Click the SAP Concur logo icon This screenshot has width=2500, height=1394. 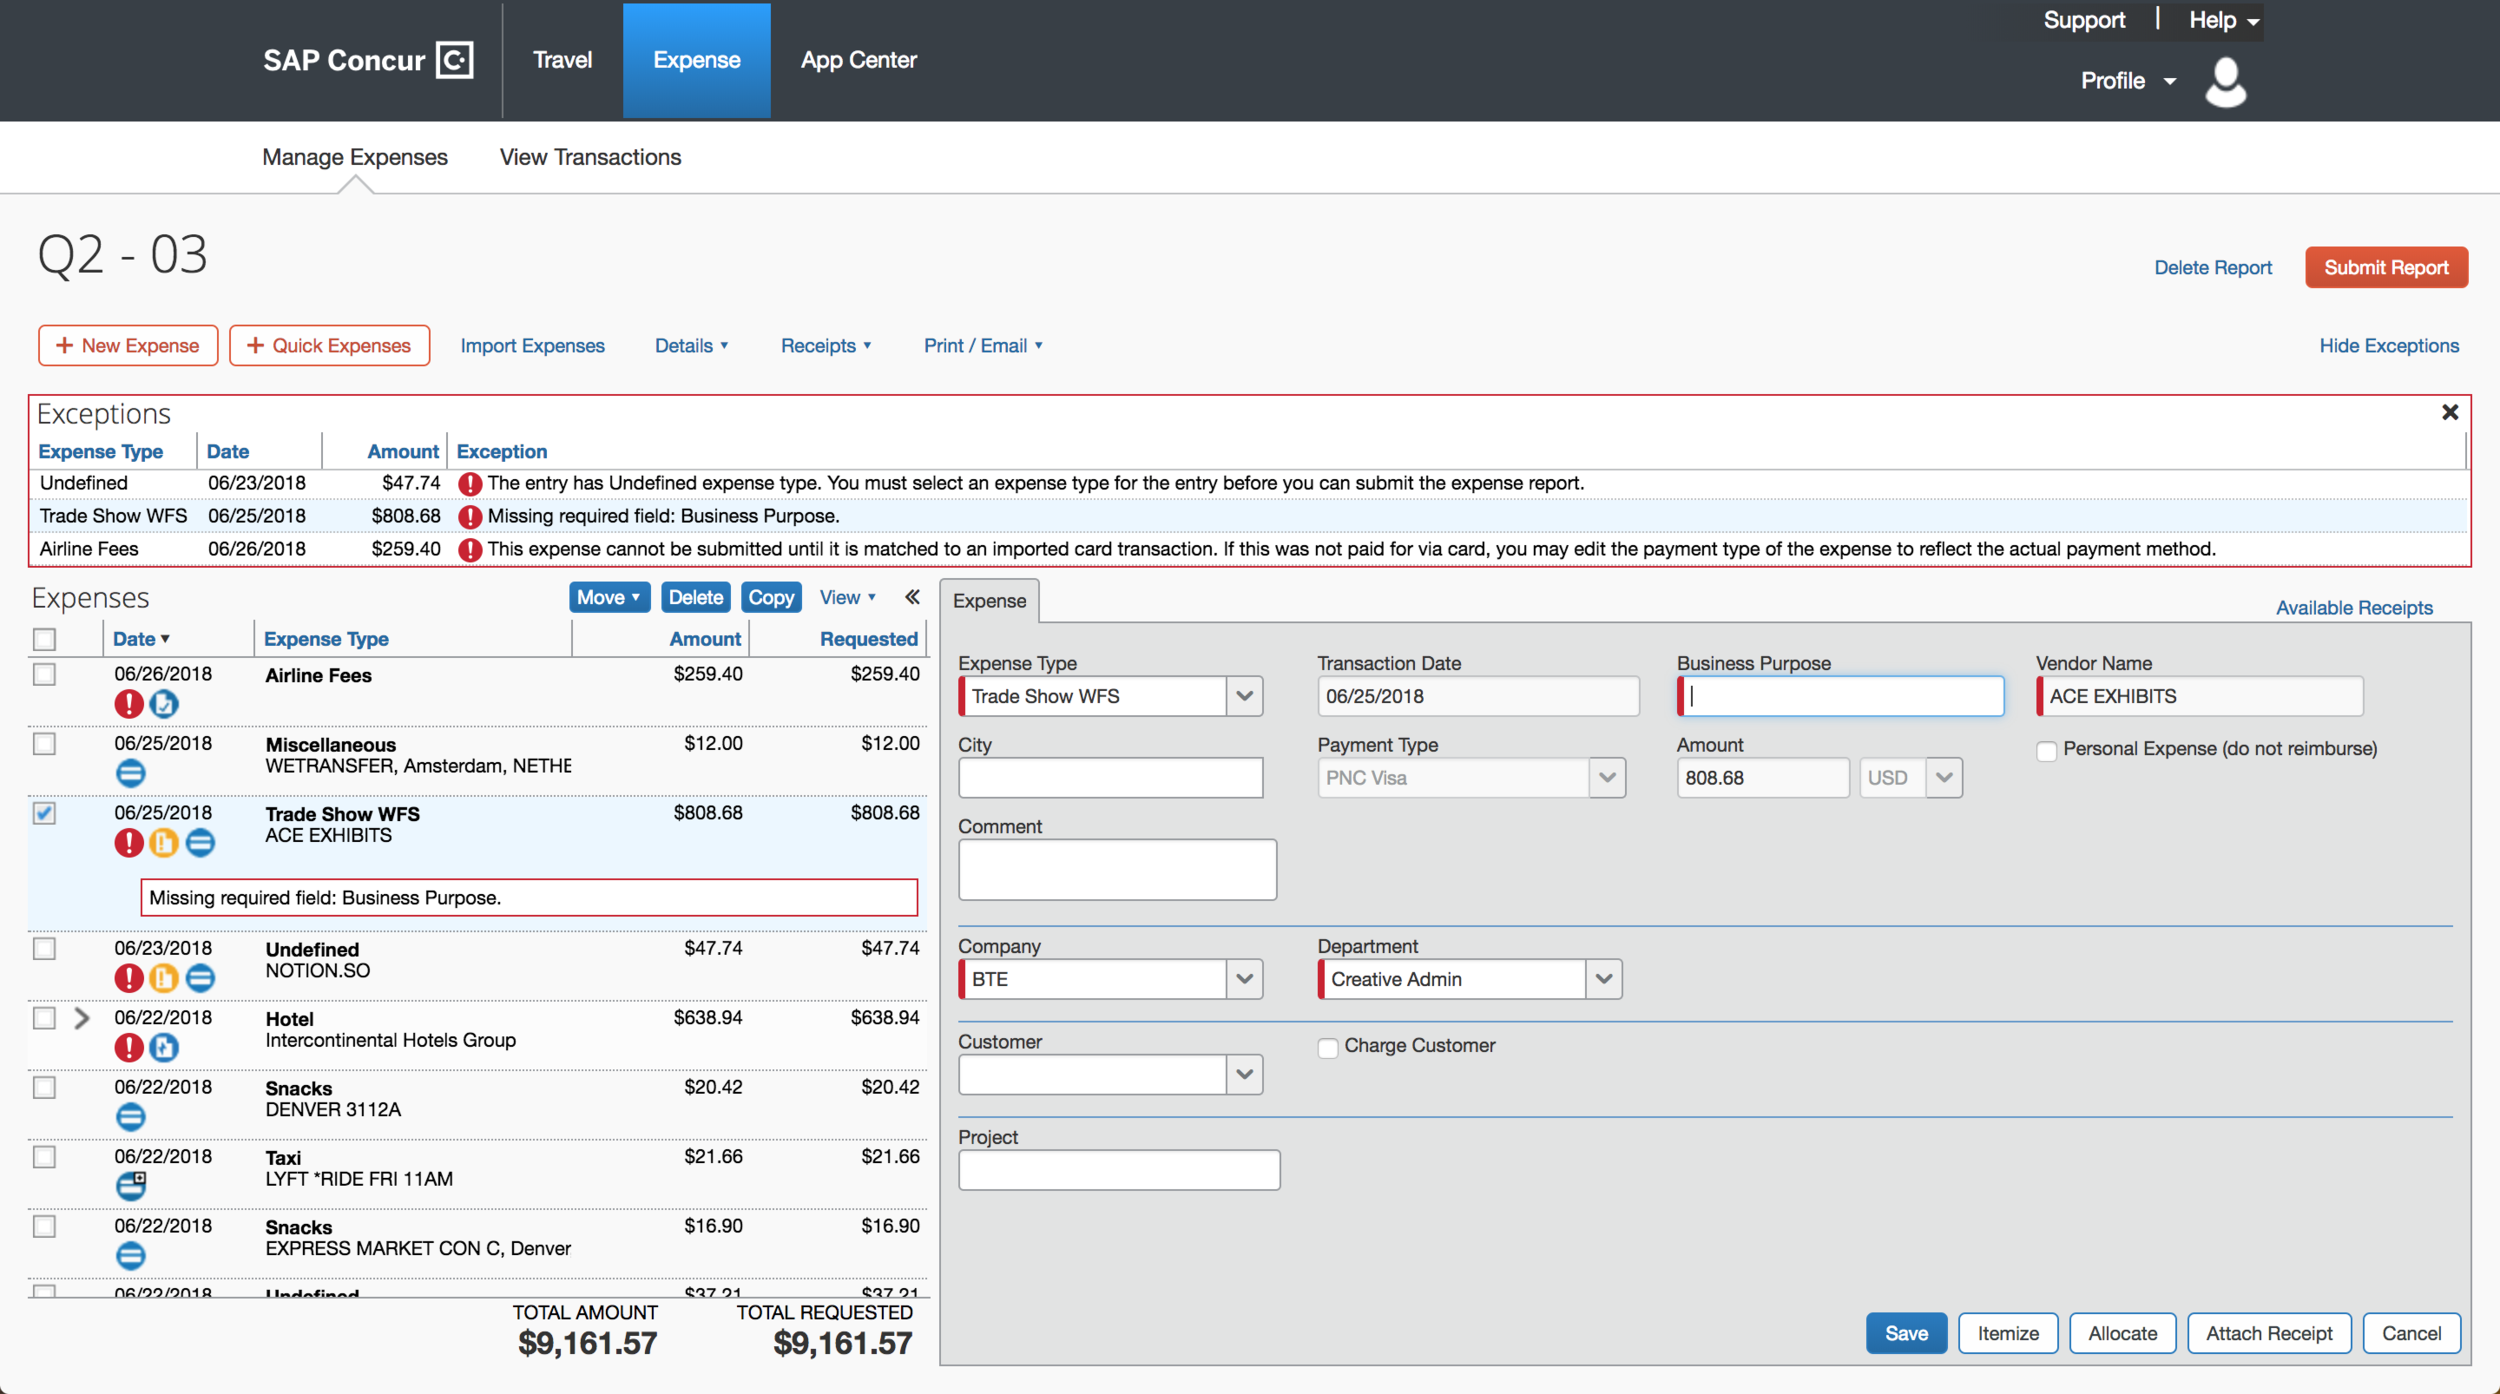pyautogui.click(x=455, y=60)
